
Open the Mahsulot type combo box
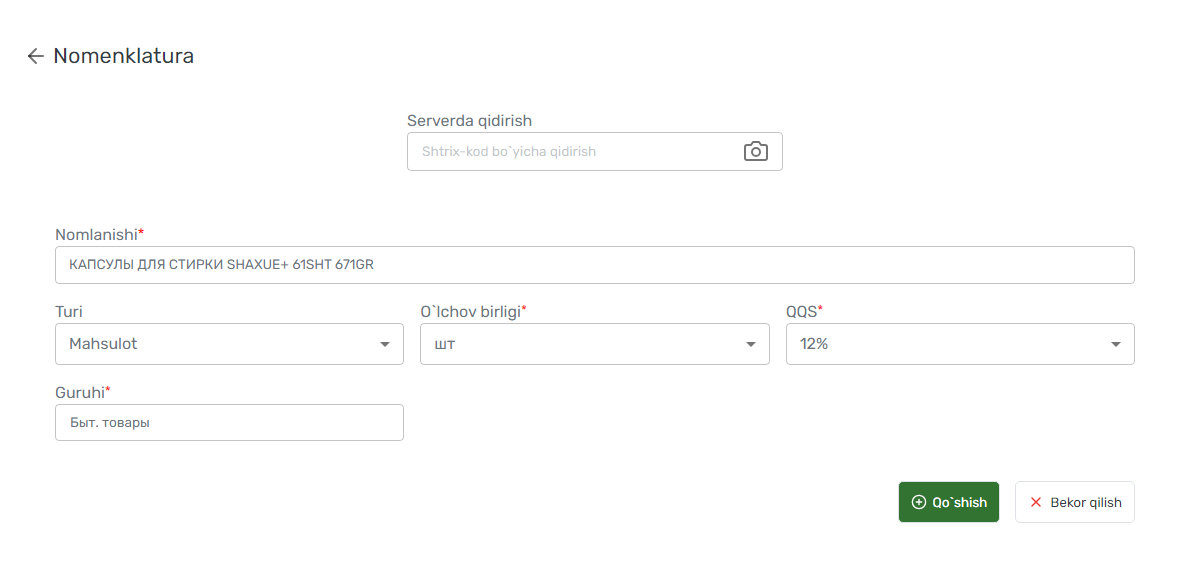coord(229,344)
